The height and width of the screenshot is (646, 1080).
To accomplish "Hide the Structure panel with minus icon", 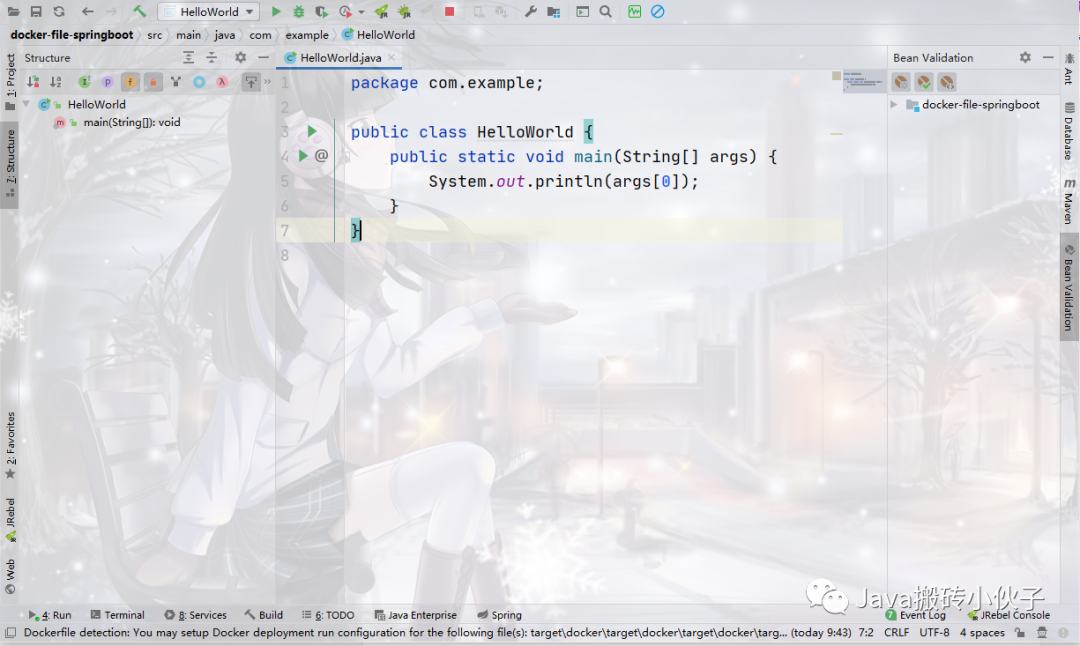I will click(263, 57).
